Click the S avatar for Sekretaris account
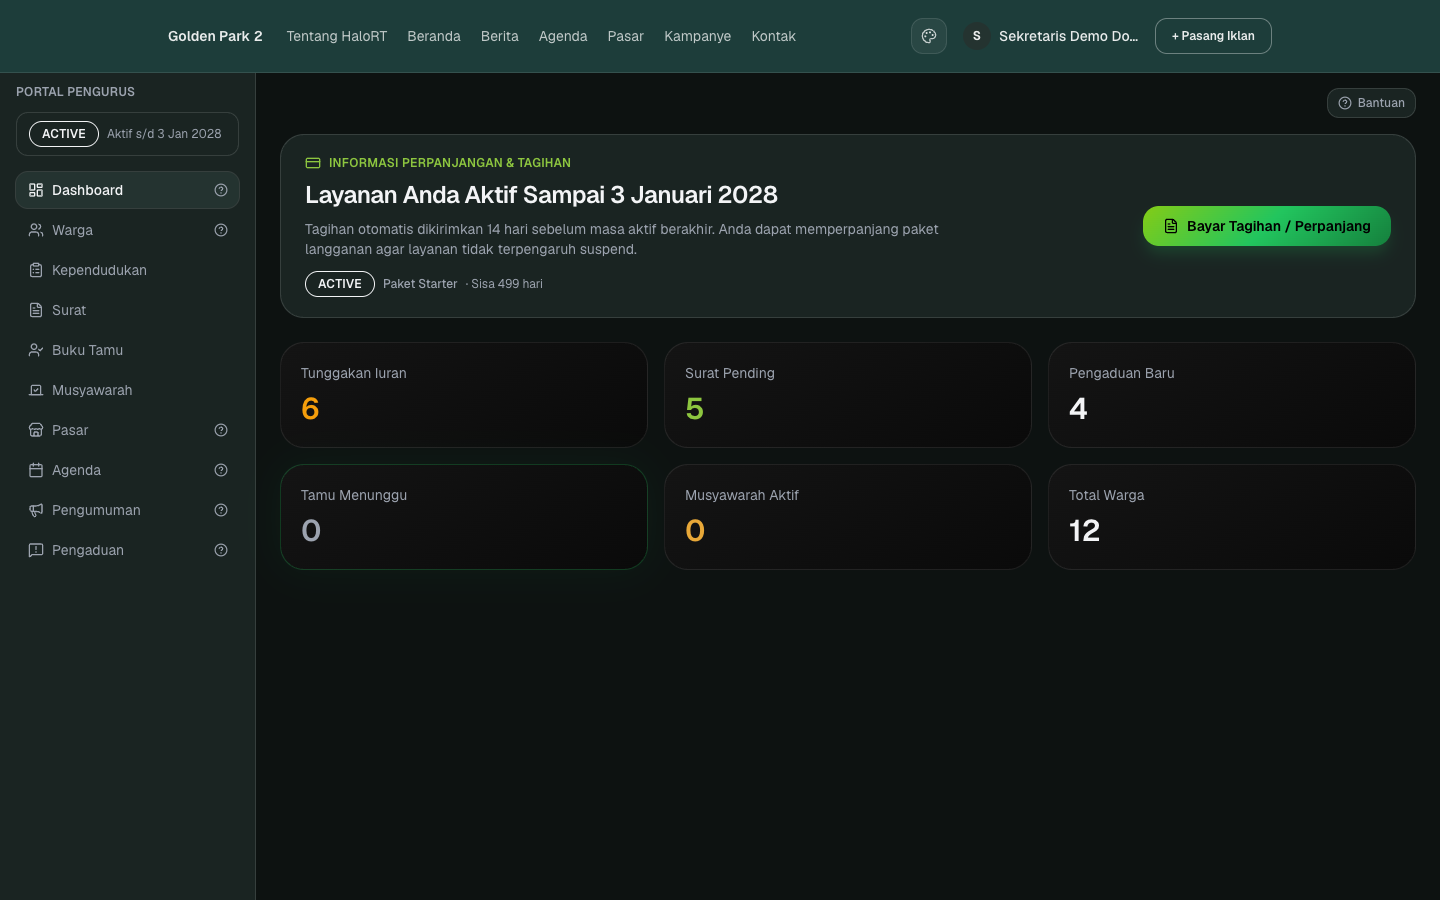This screenshot has height=900, width=1440. point(977,36)
